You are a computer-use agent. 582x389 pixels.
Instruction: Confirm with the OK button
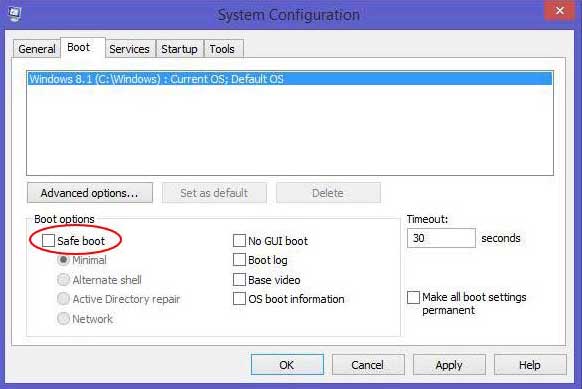click(x=287, y=365)
